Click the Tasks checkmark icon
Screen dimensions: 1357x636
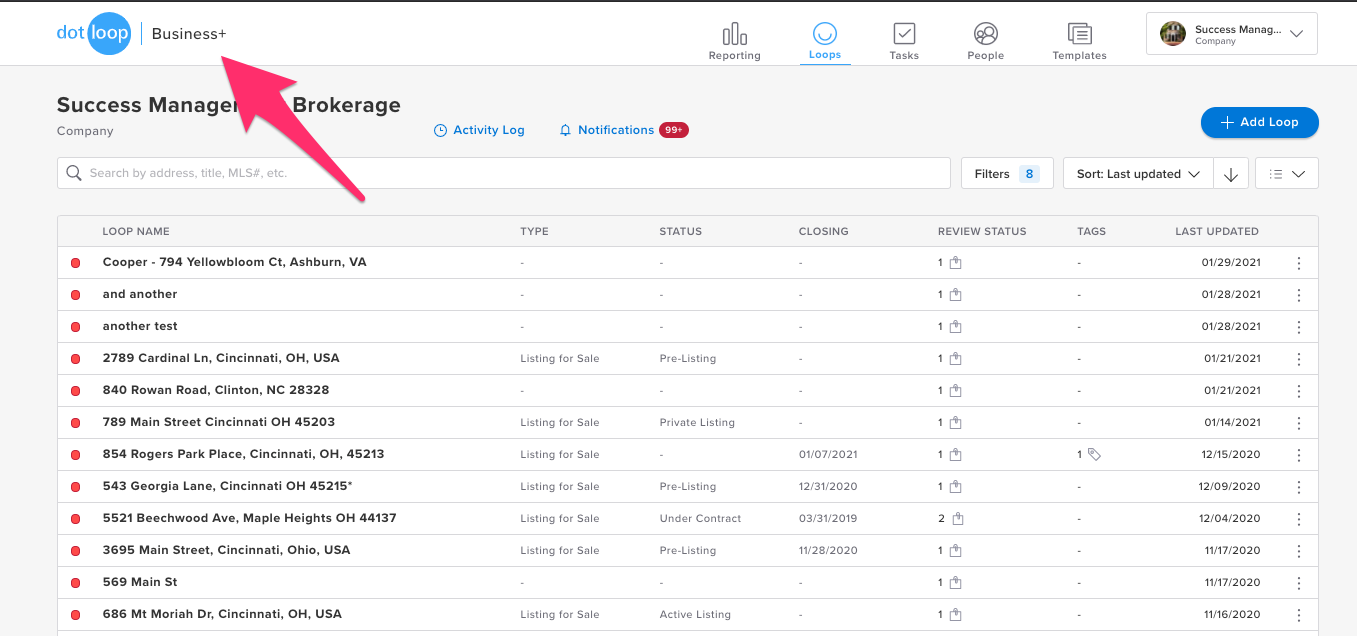pyautogui.click(x=904, y=35)
